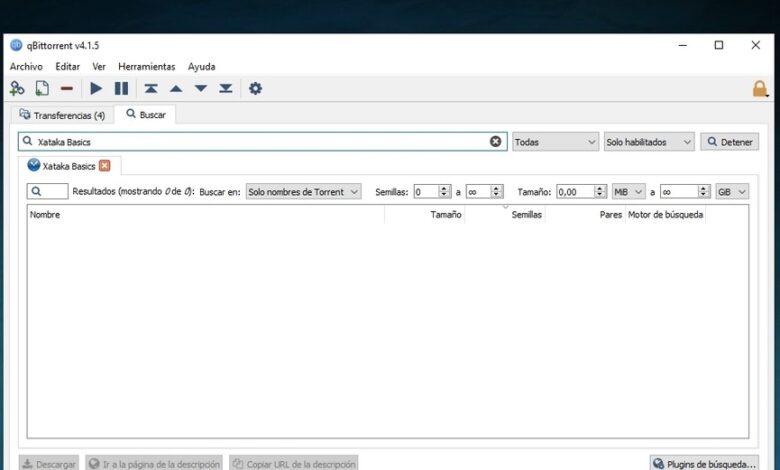The height and width of the screenshot is (470, 780).
Task: Click the Detener button
Action: (730, 142)
